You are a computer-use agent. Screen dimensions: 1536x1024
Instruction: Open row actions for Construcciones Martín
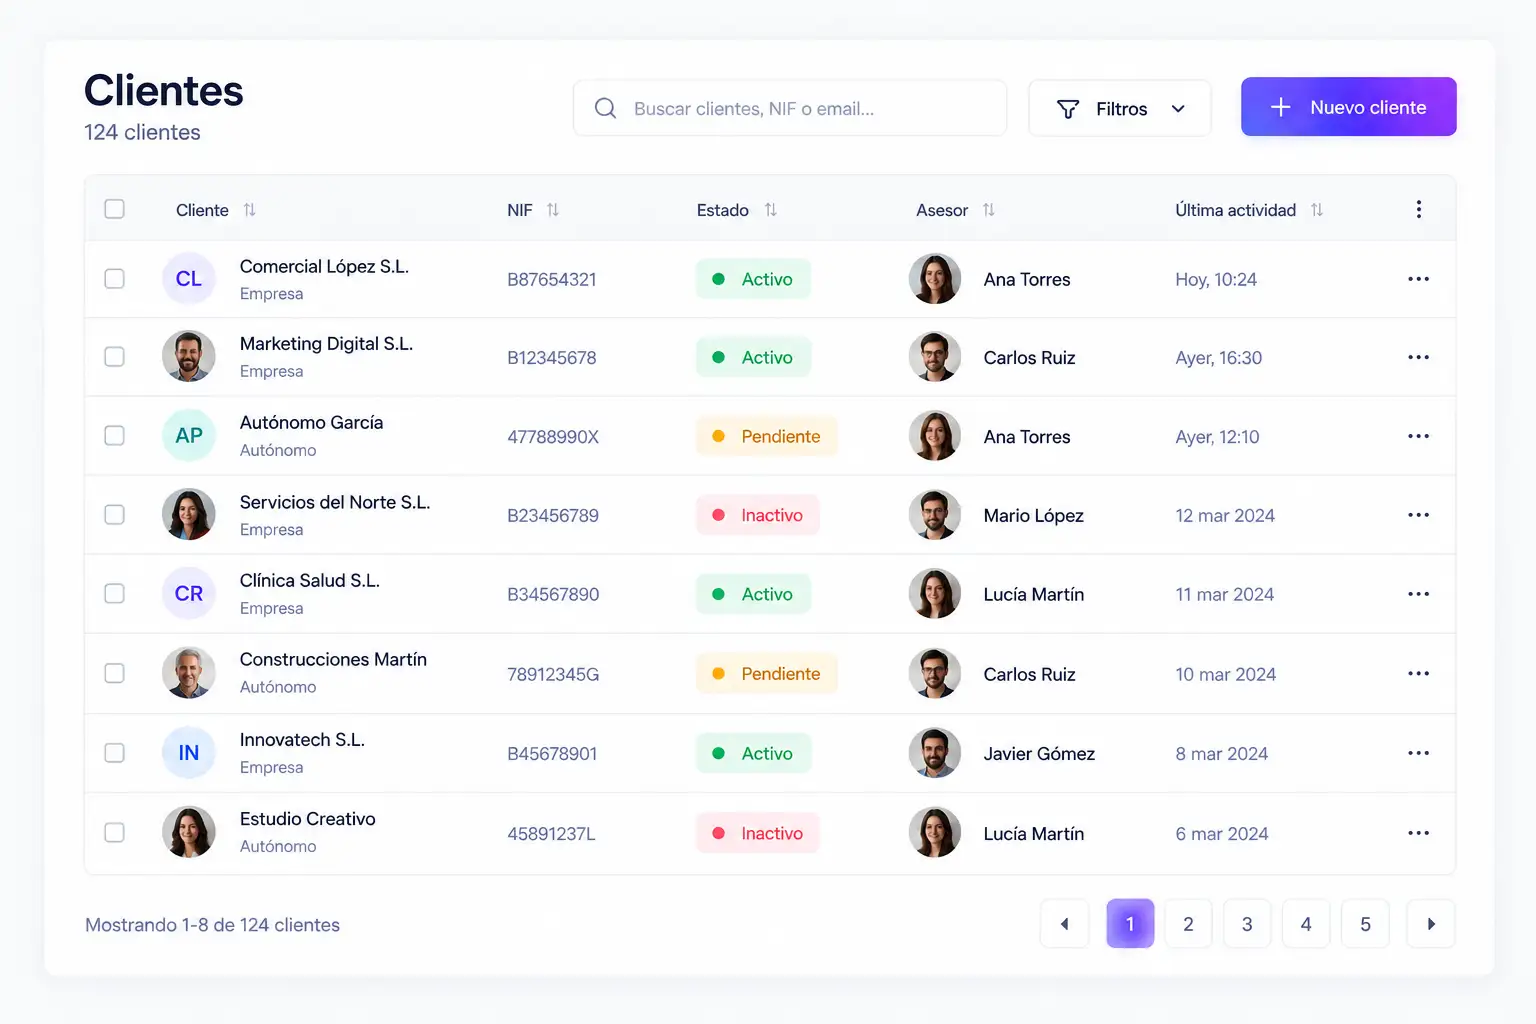tap(1418, 673)
